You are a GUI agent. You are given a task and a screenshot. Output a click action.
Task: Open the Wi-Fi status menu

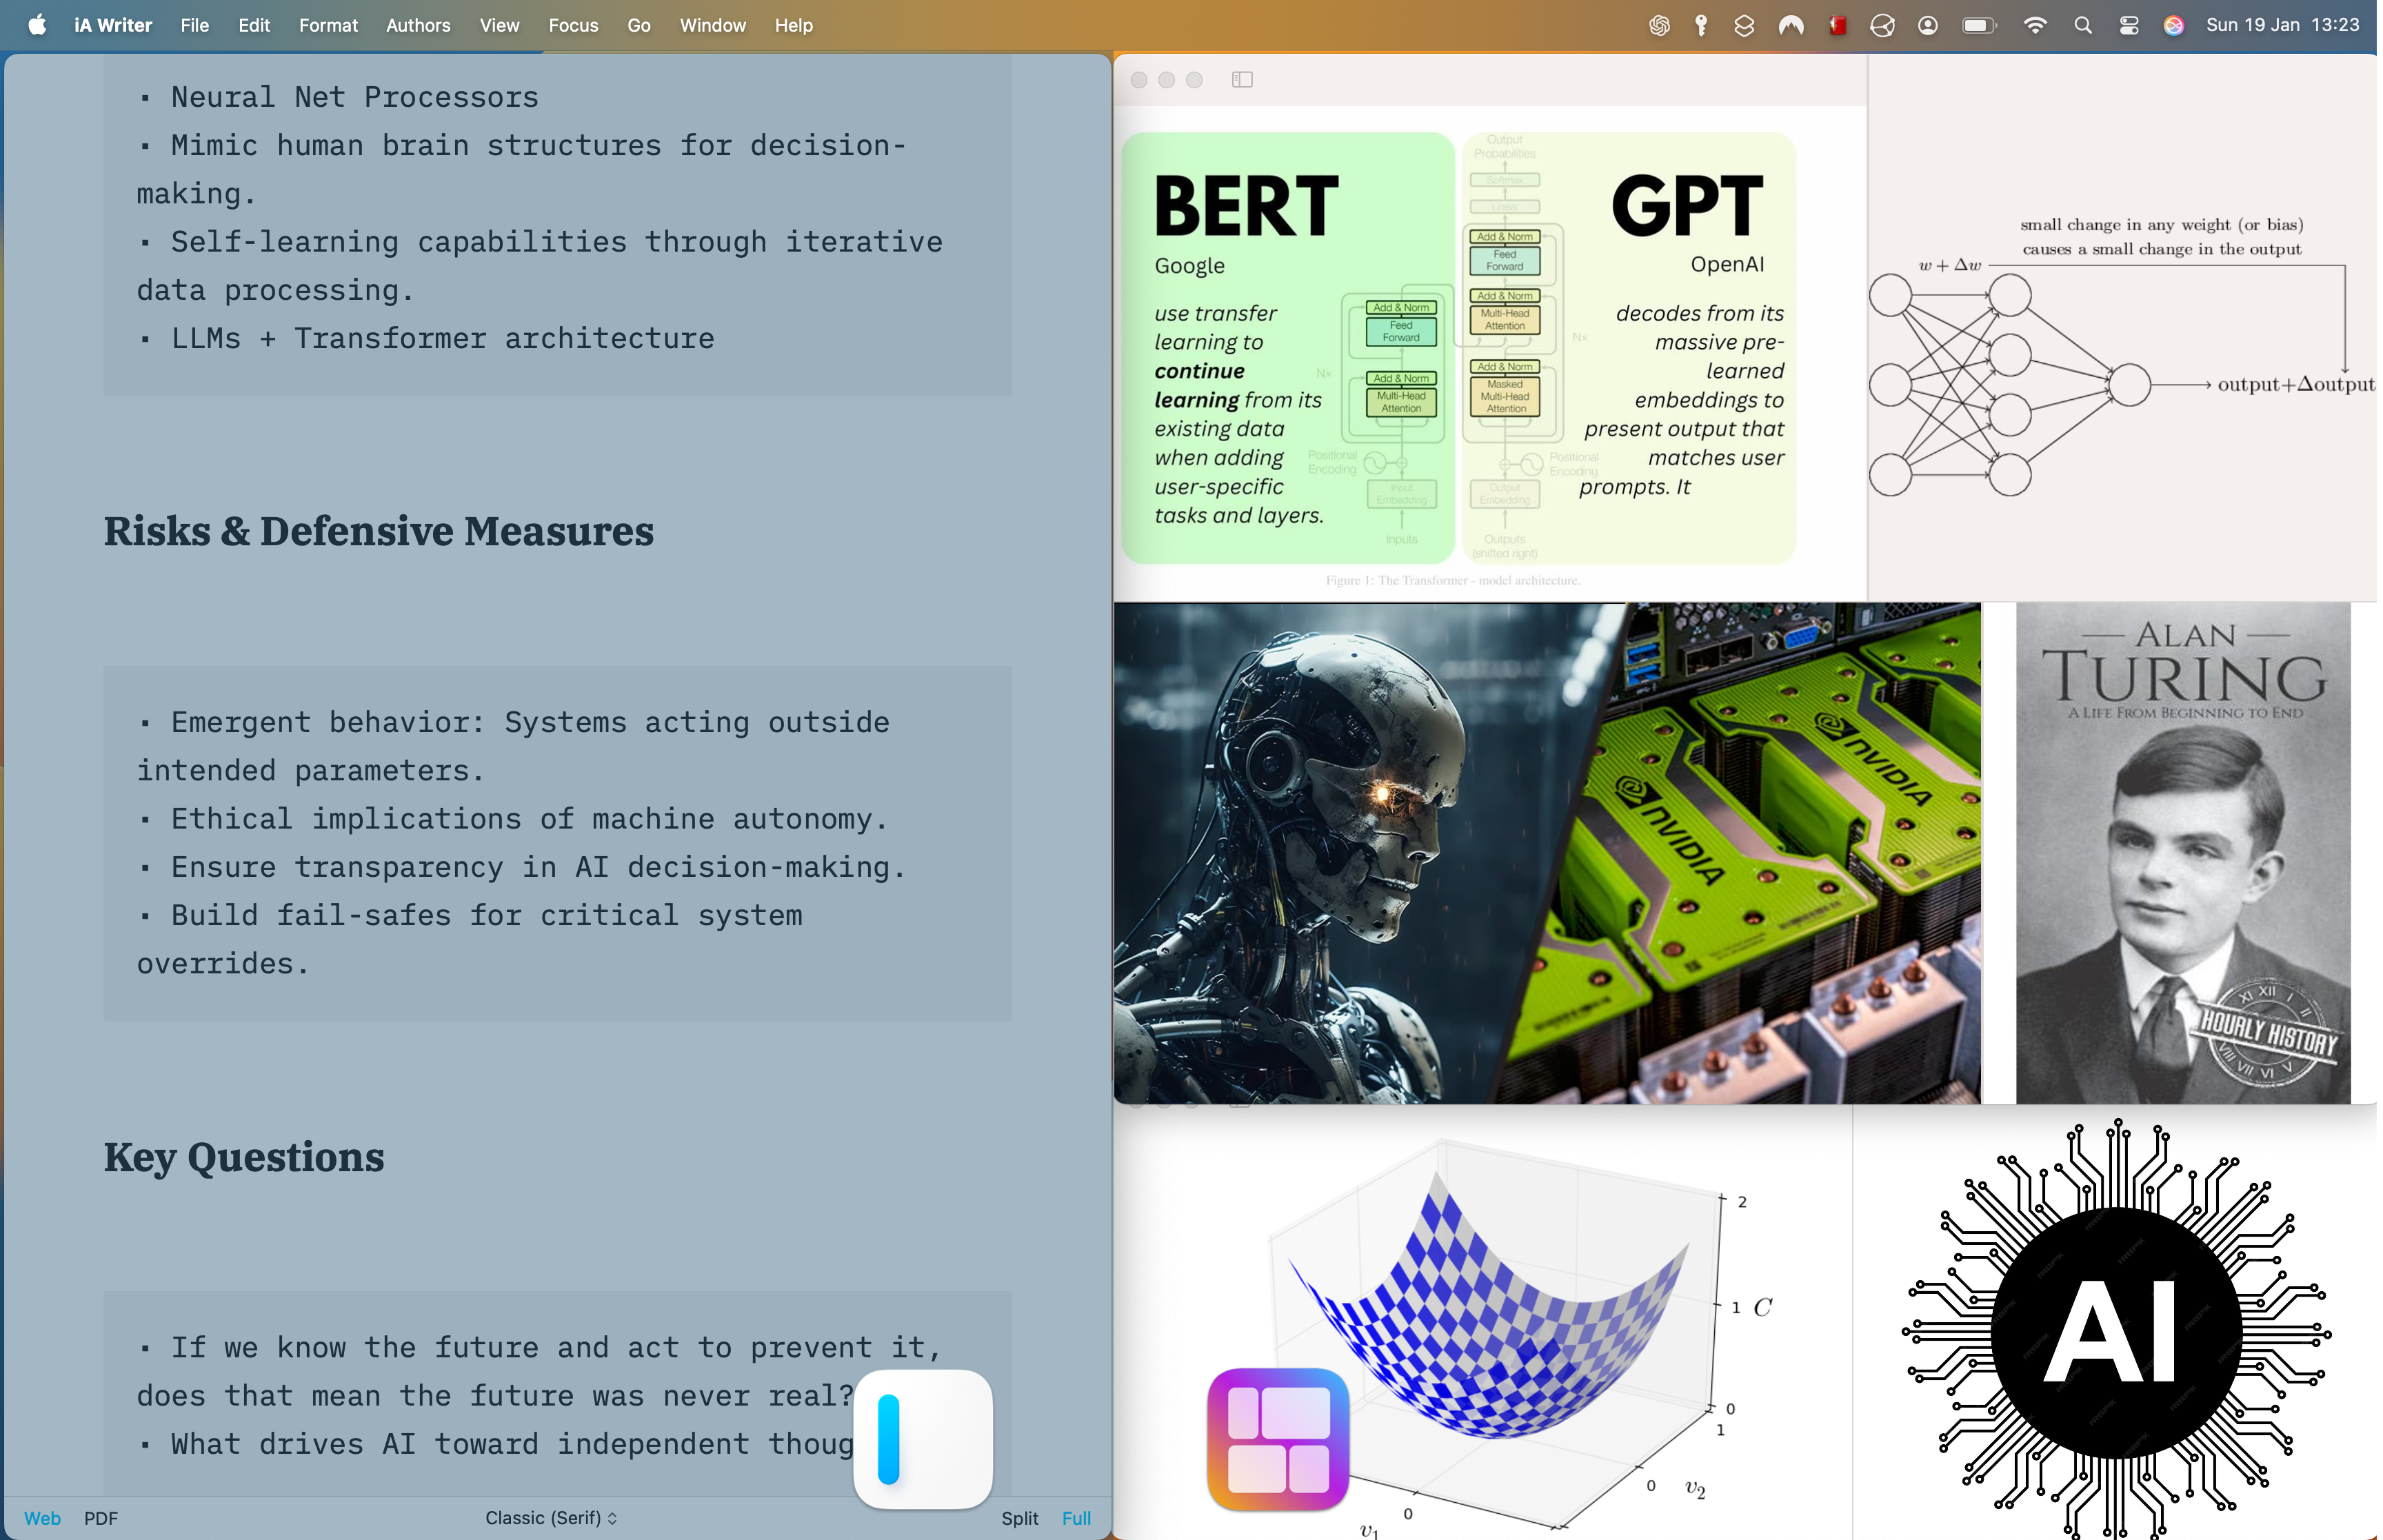(x=2034, y=25)
